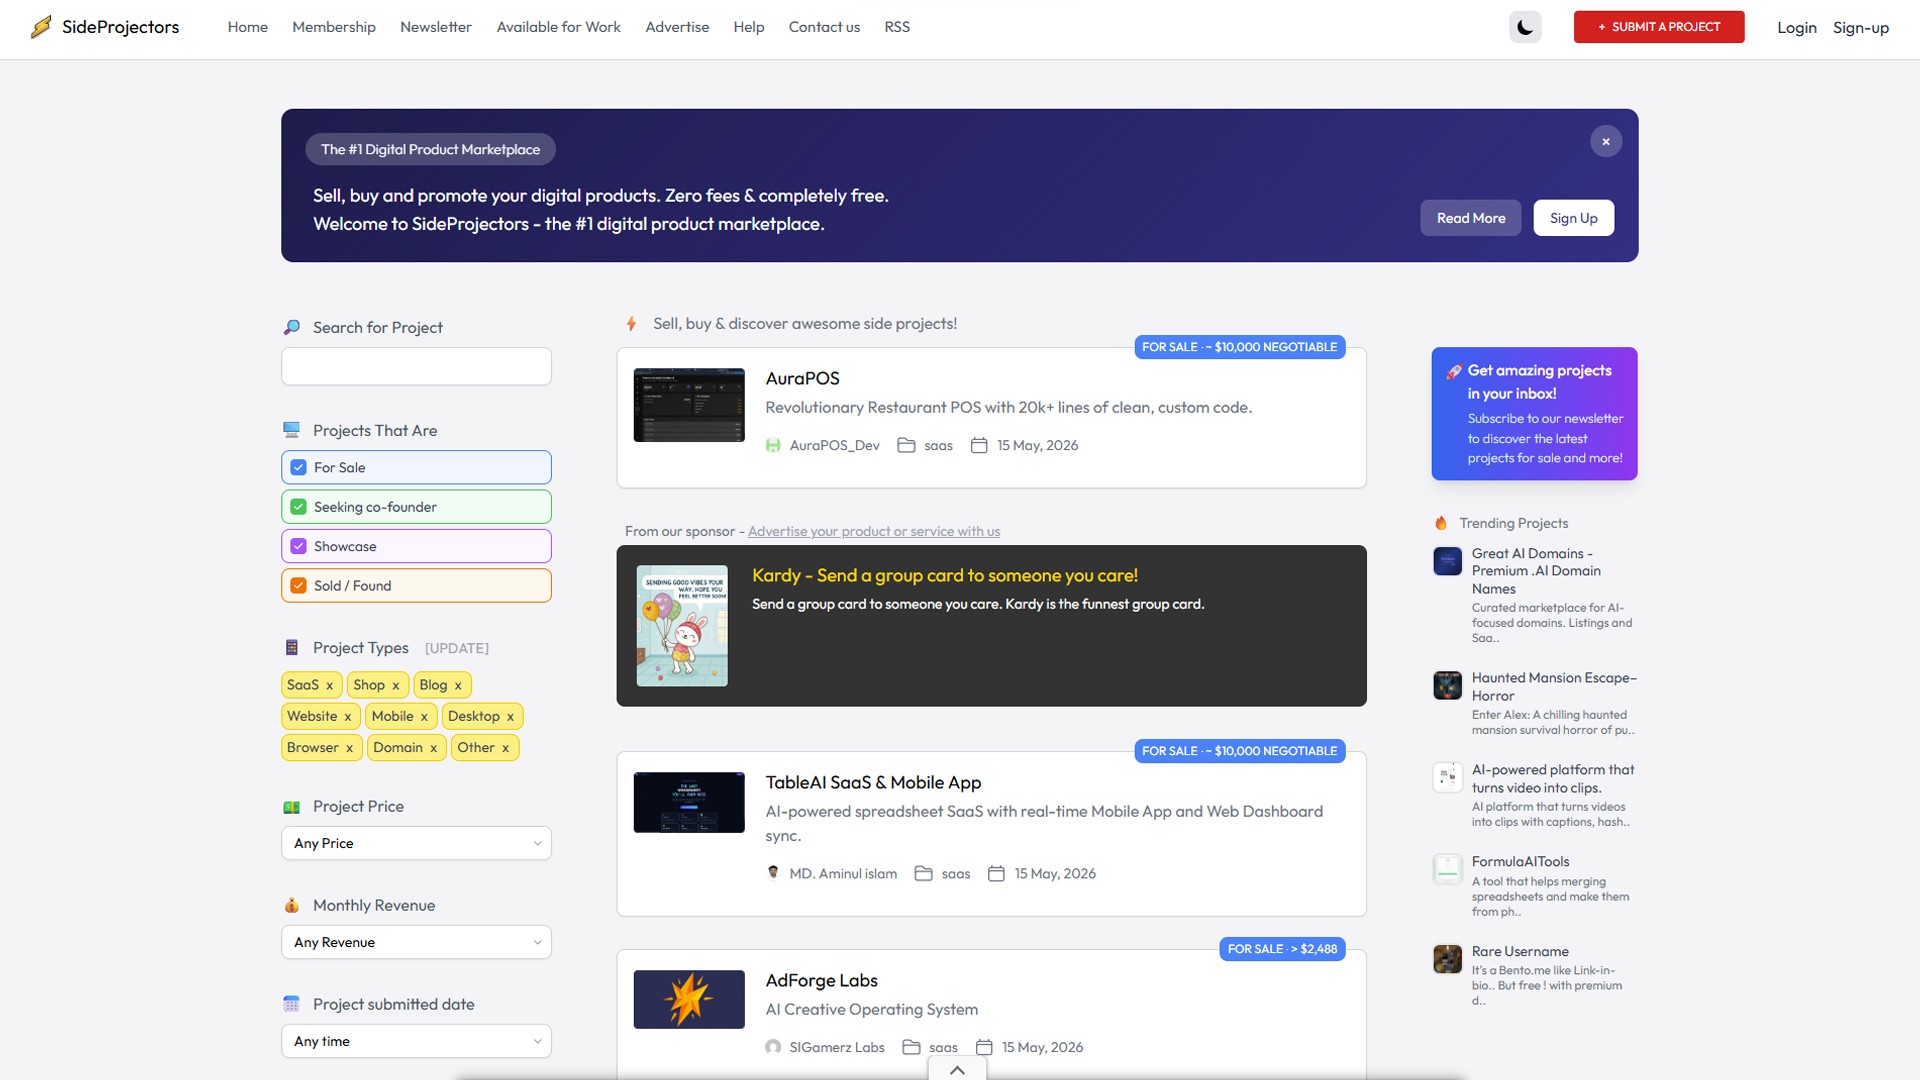Open the Great AI Domains trending icon
The image size is (1920, 1080).
coord(1447,561)
